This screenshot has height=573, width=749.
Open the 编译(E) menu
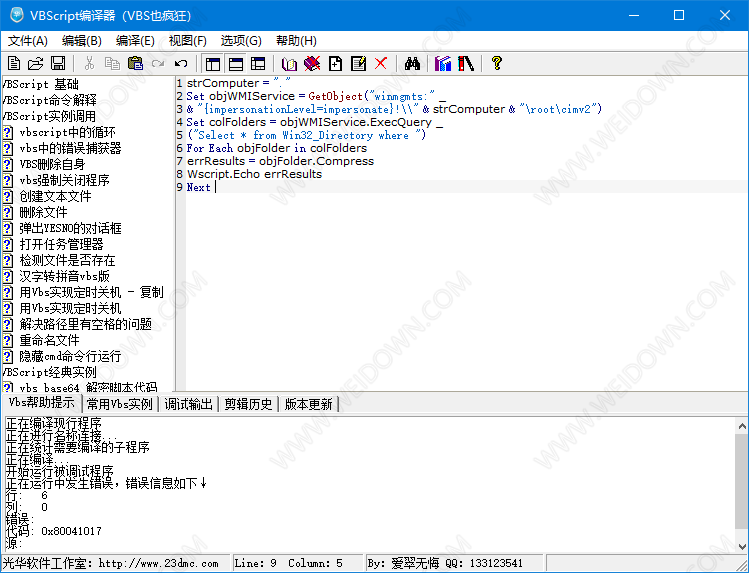pos(135,41)
